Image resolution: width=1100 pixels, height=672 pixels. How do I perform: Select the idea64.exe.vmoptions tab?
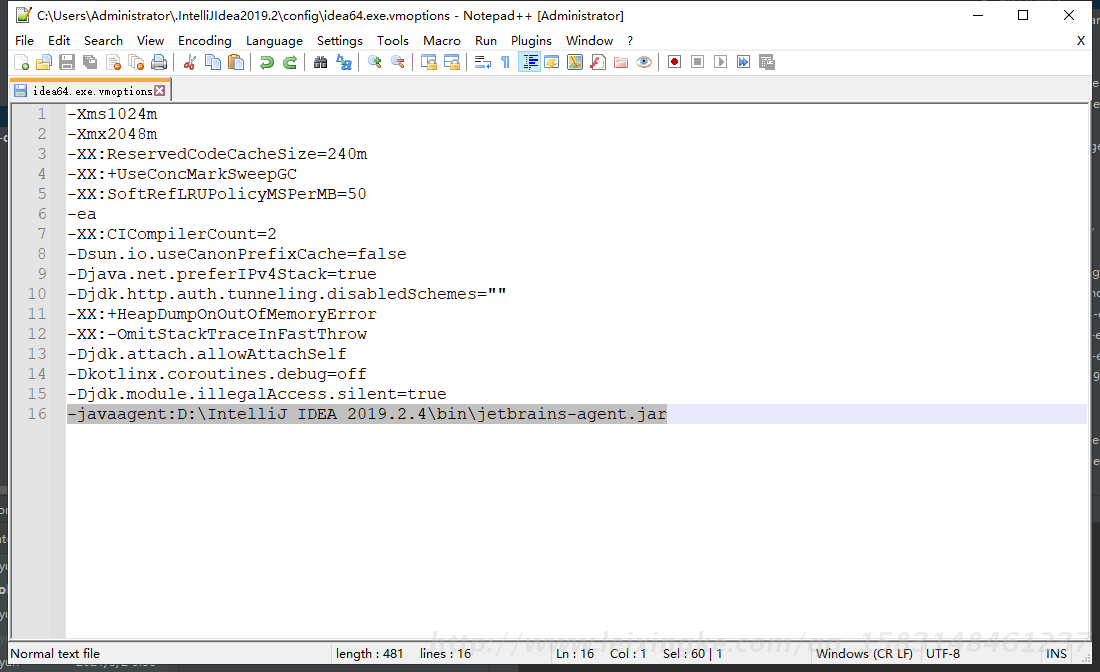pyautogui.click(x=91, y=91)
